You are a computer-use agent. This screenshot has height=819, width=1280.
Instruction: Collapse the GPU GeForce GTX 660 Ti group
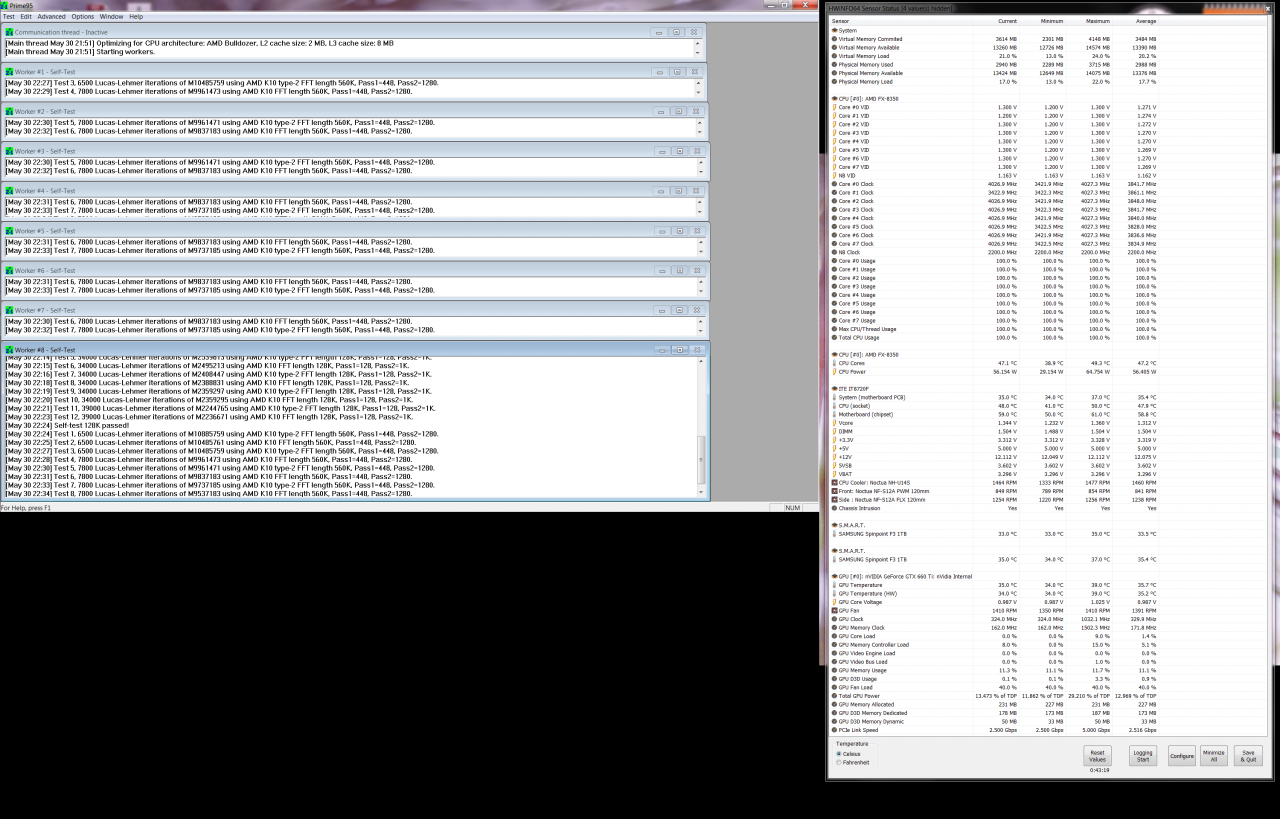(x=834, y=576)
